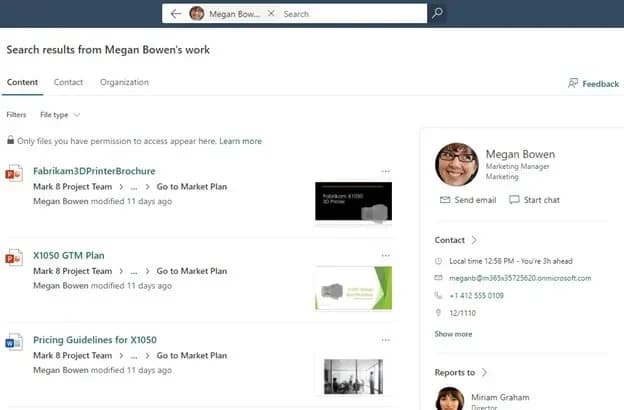Click office location 12/1110
624x410 pixels.
tap(462, 313)
